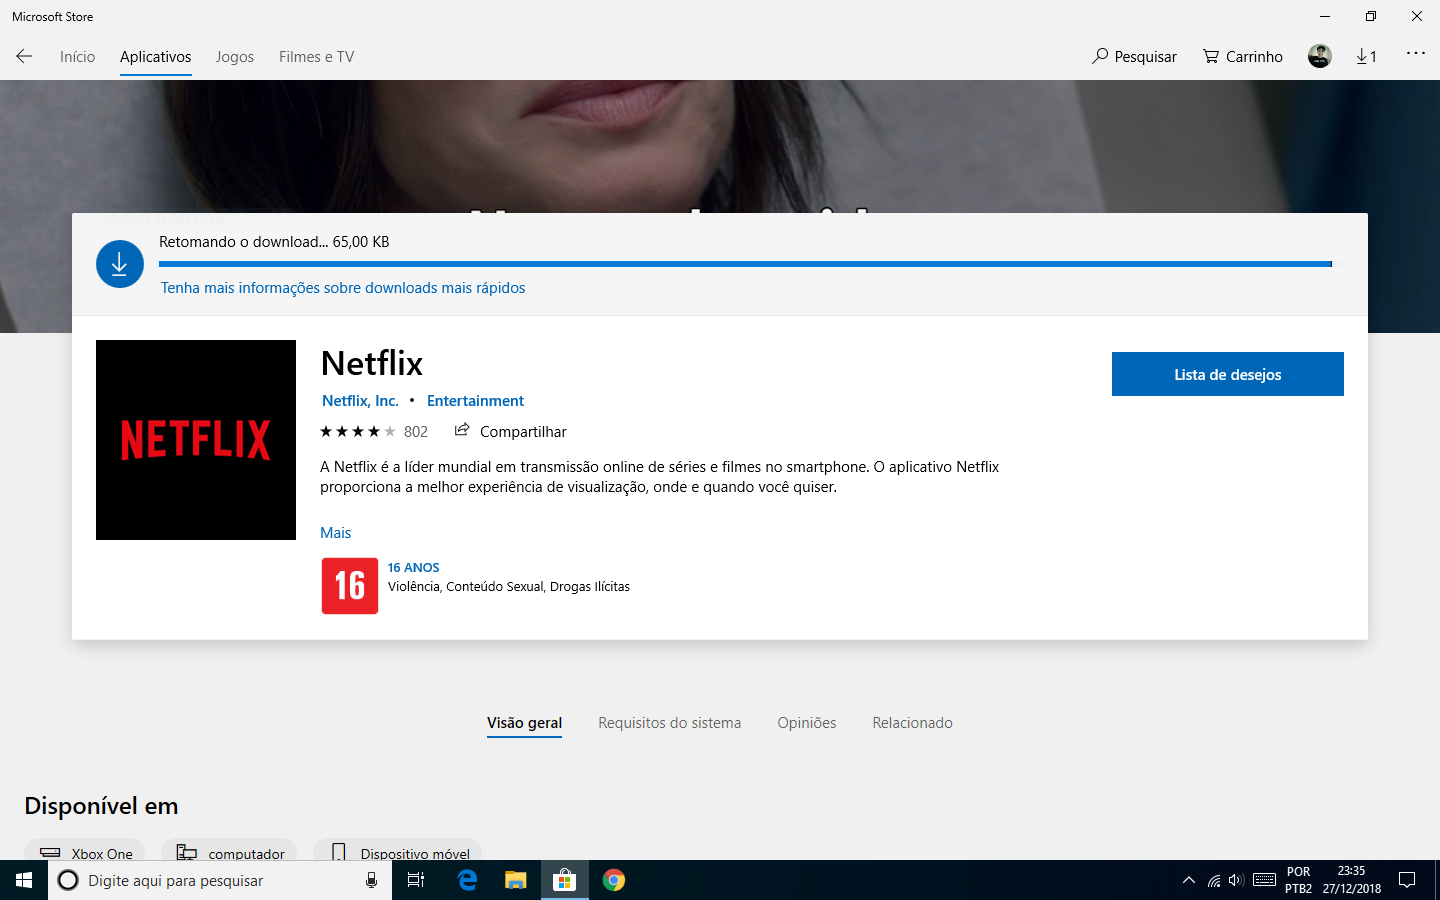Launch Microsoft Edge from taskbar

tap(467, 880)
